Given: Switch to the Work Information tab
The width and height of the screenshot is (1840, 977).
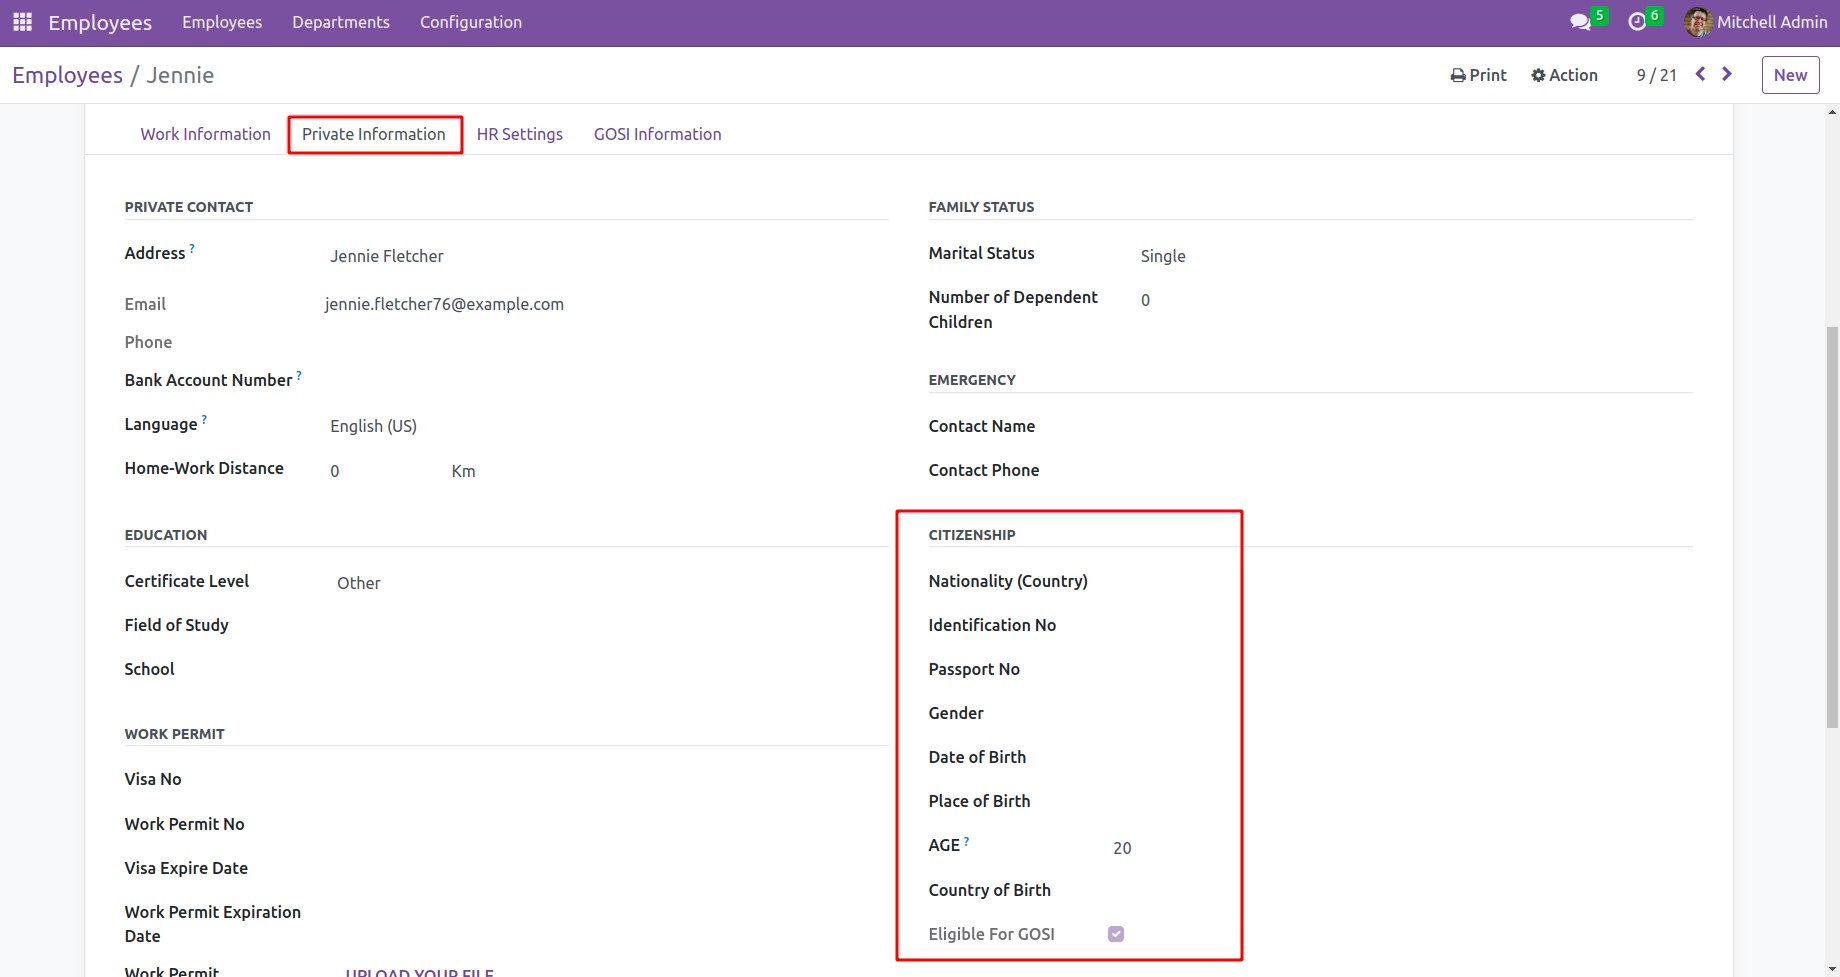Looking at the screenshot, I should click(x=205, y=134).
